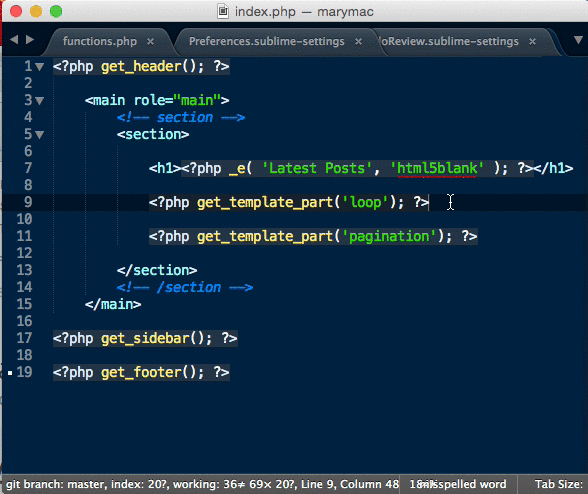Close the window with the red button
Viewport: 588px width, 494px height.
point(16,11)
